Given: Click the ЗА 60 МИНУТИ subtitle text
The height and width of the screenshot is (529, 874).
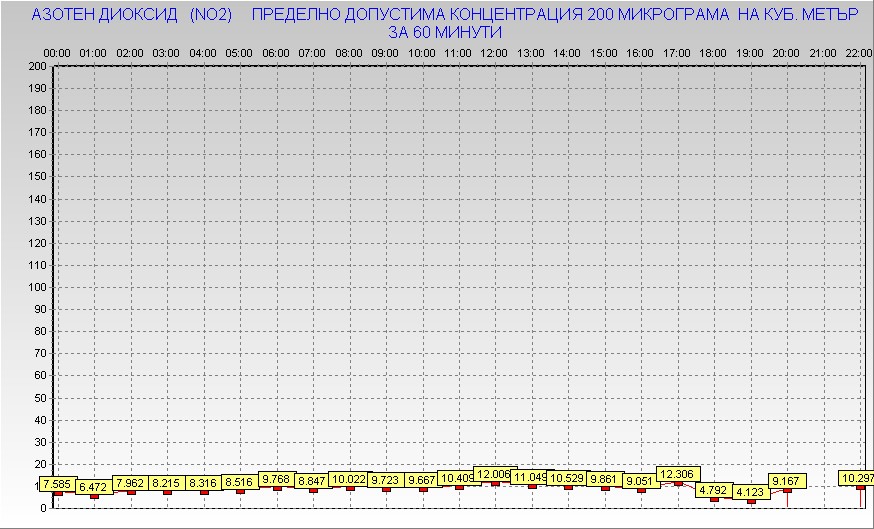Looking at the screenshot, I should tap(445, 32).
